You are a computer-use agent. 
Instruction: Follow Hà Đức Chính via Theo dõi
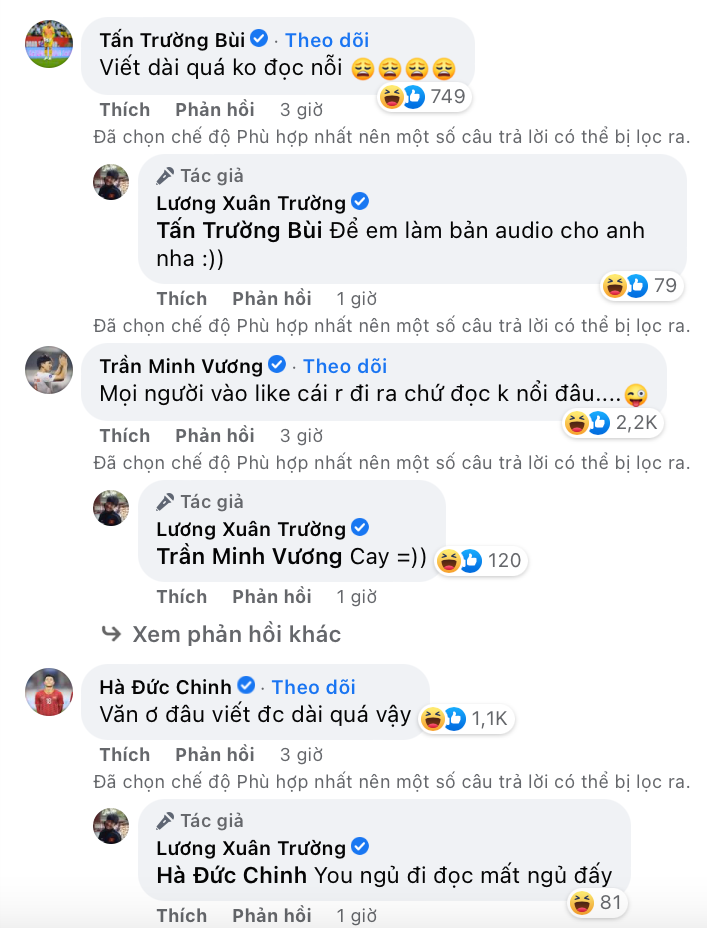pyautogui.click(x=313, y=686)
